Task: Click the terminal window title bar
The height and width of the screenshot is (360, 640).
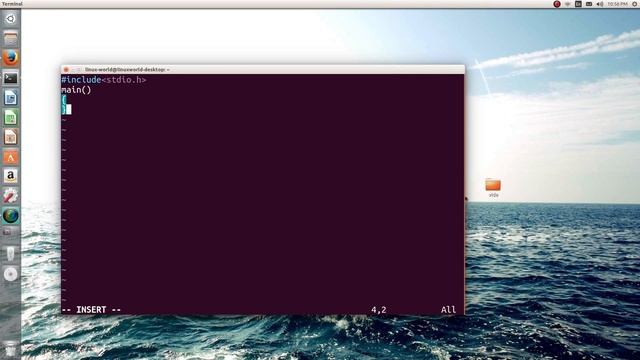Action: (x=263, y=70)
